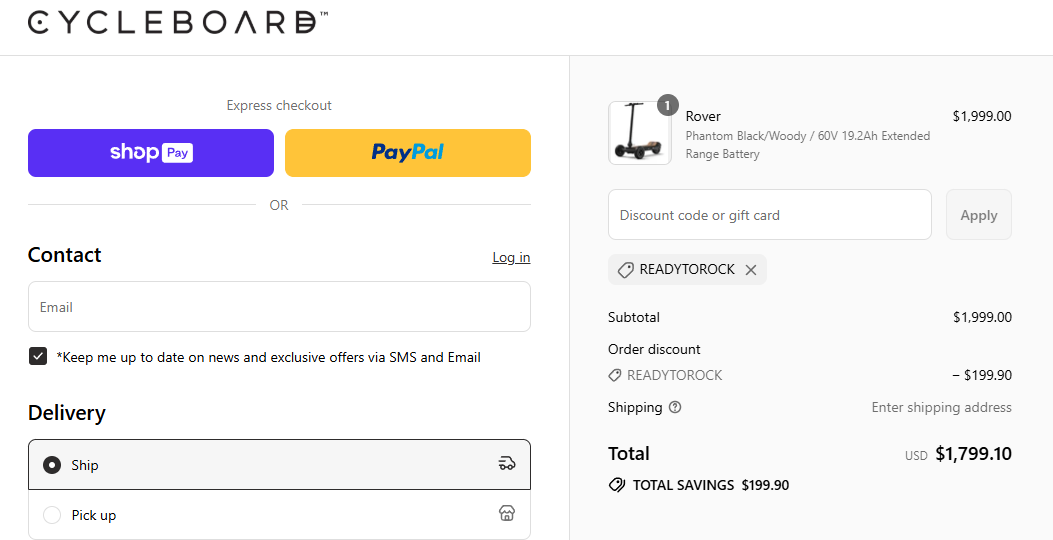This screenshot has width=1053, height=540.
Task: Apply the discount code
Action: pyautogui.click(x=978, y=215)
